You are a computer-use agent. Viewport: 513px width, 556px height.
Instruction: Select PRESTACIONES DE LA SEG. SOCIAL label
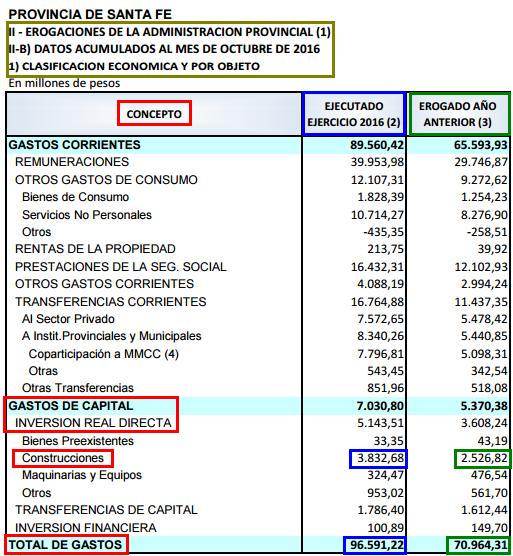click(x=121, y=266)
